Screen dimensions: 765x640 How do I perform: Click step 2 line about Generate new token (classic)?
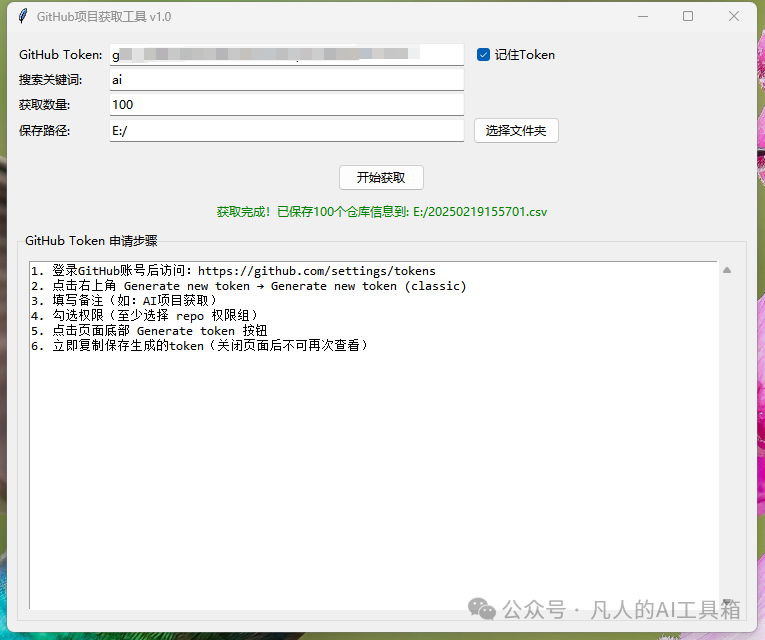point(249,286)
